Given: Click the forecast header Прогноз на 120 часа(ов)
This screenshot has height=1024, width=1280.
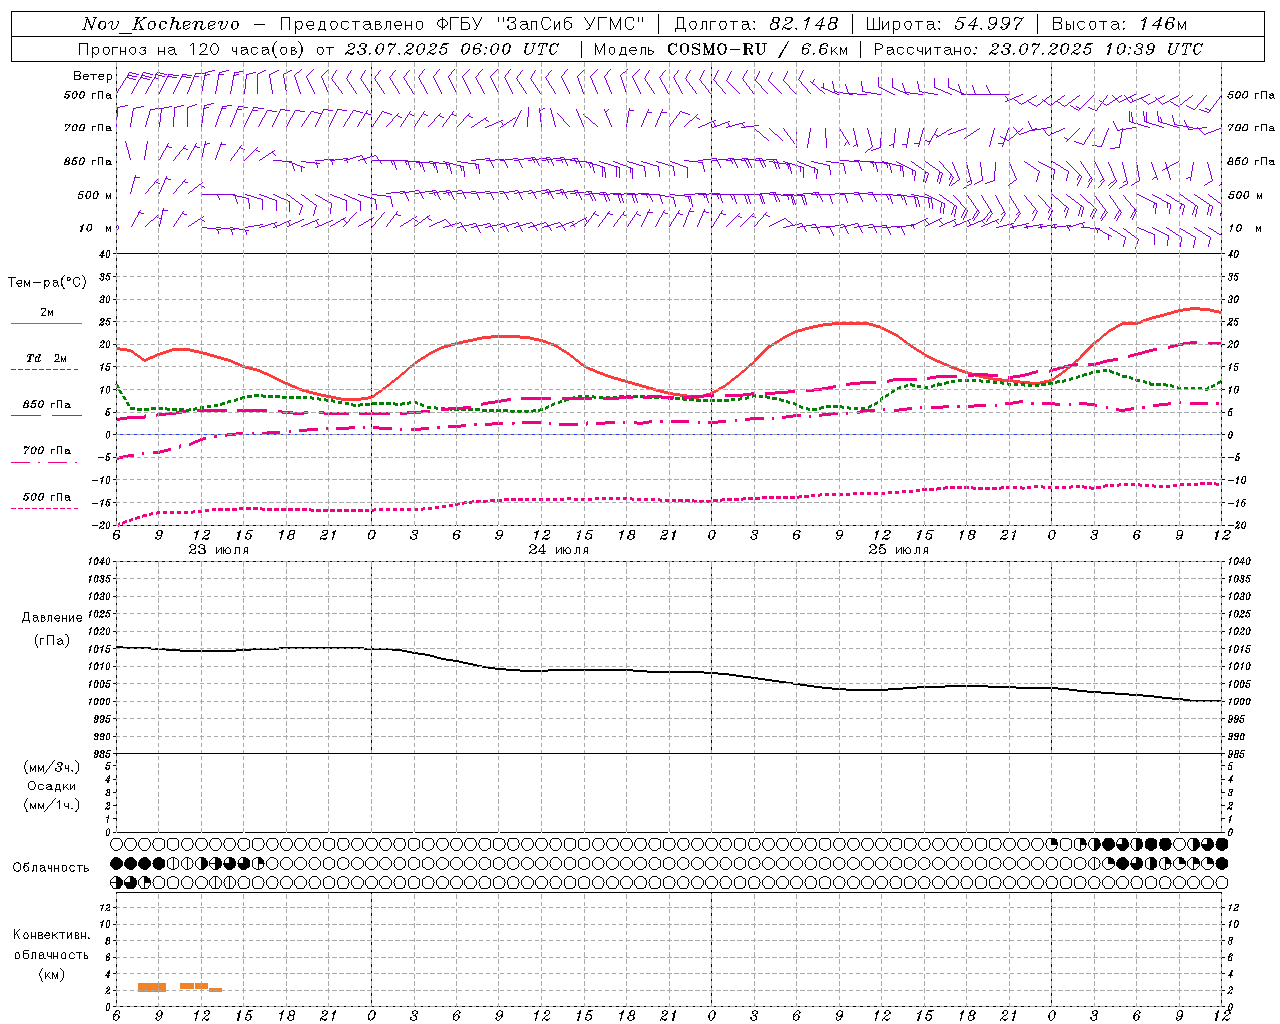Looking at the screenshot, I should [193, 49].
